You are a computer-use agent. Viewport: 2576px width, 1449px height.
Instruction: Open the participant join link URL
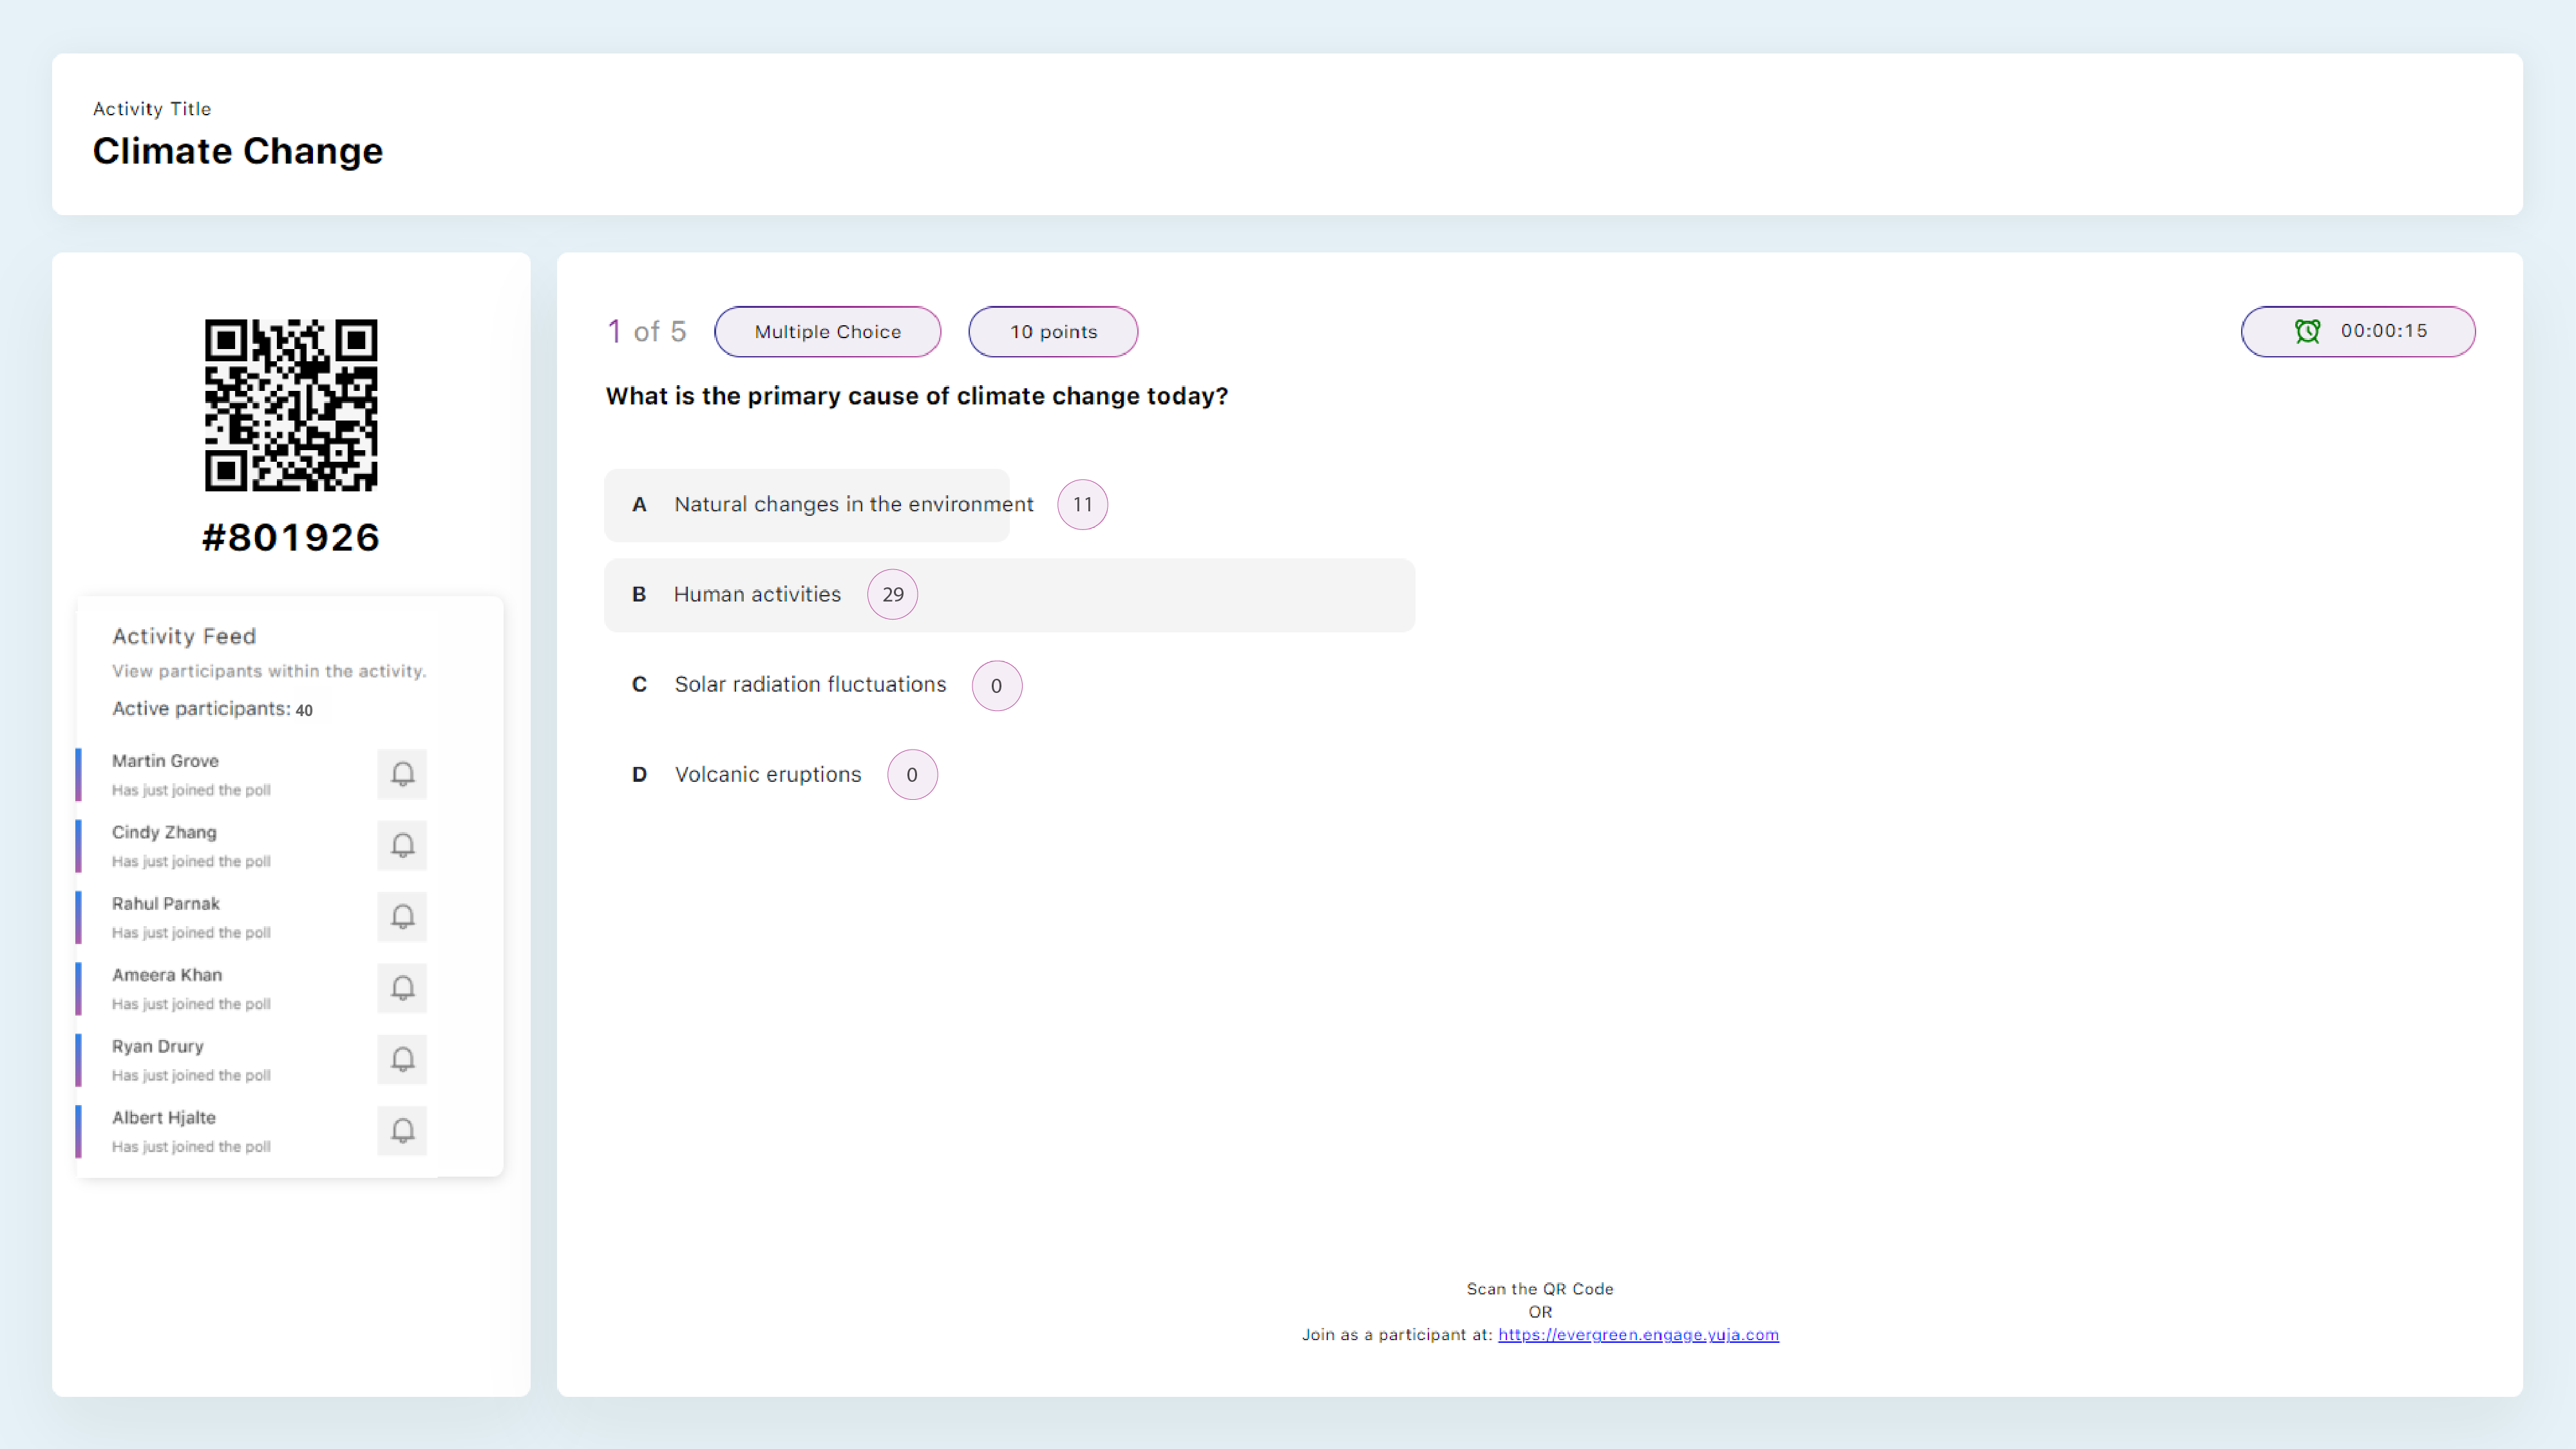[x=1636, y=1334]
